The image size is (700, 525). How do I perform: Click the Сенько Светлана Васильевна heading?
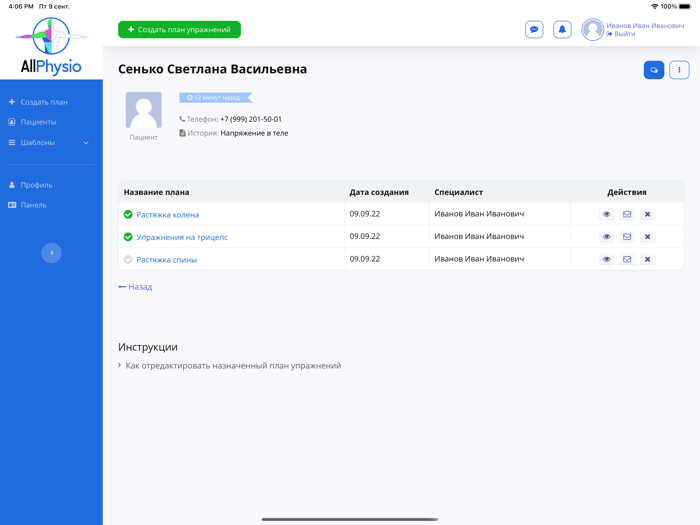tap(212, 69)
